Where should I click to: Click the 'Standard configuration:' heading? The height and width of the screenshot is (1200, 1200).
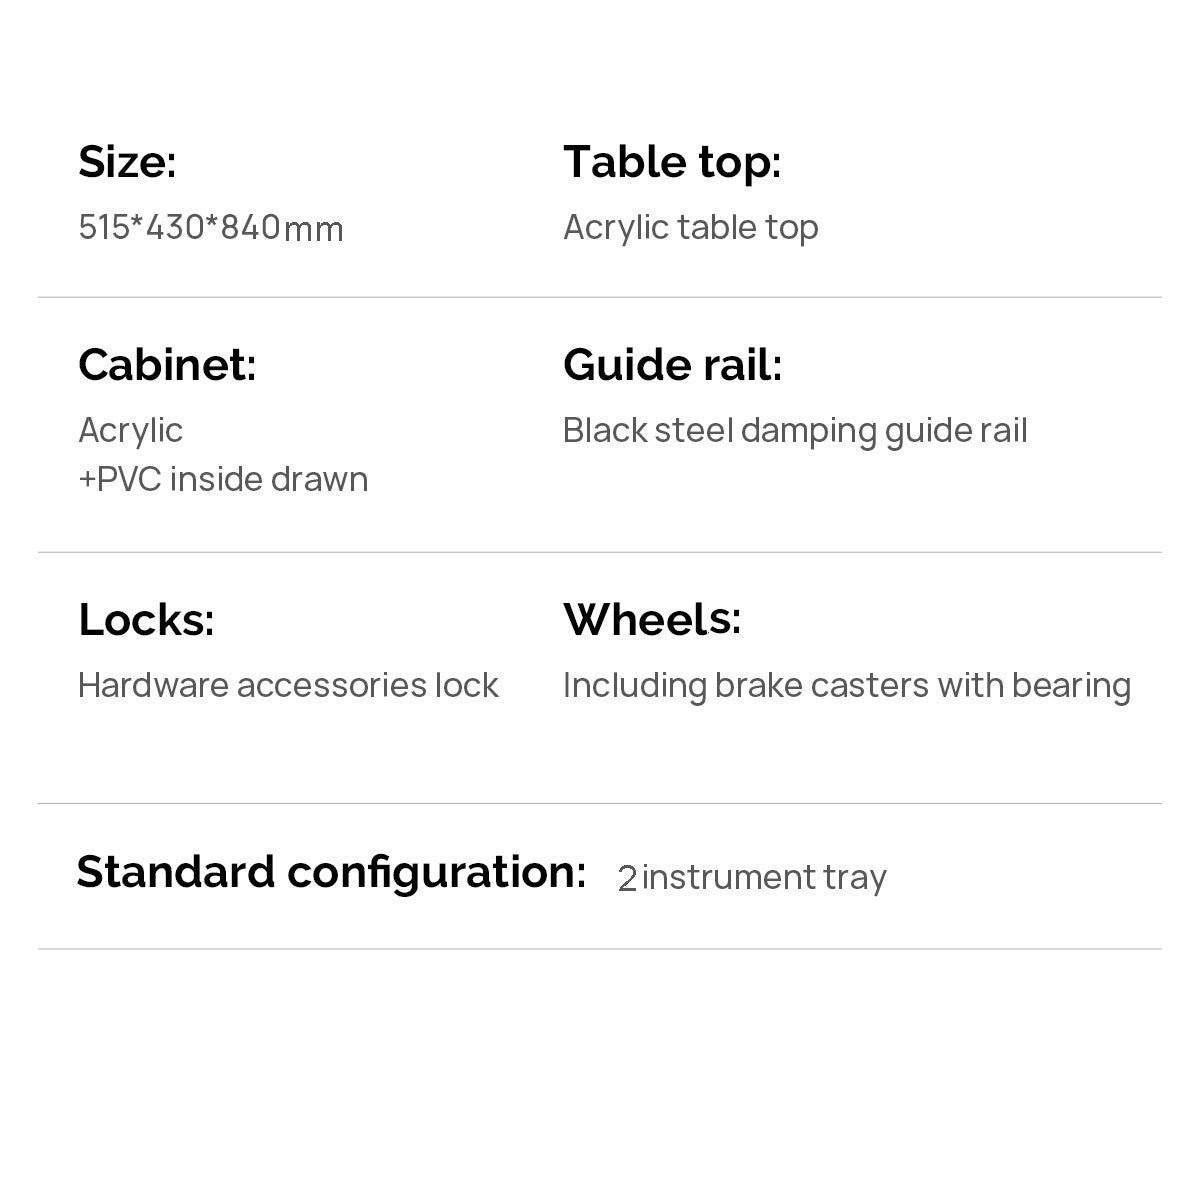pos(331,872)
